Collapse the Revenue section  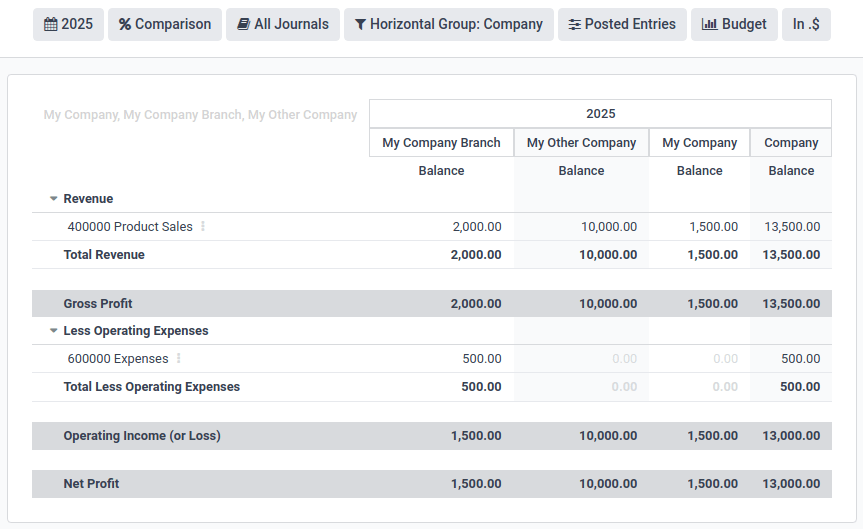[54, 199]
